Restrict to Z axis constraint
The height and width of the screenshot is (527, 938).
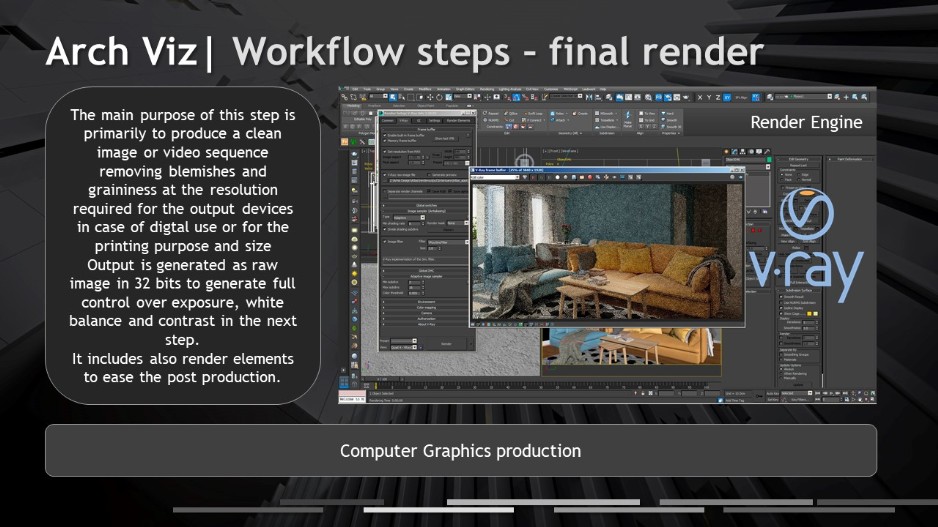tap(718, 98)
